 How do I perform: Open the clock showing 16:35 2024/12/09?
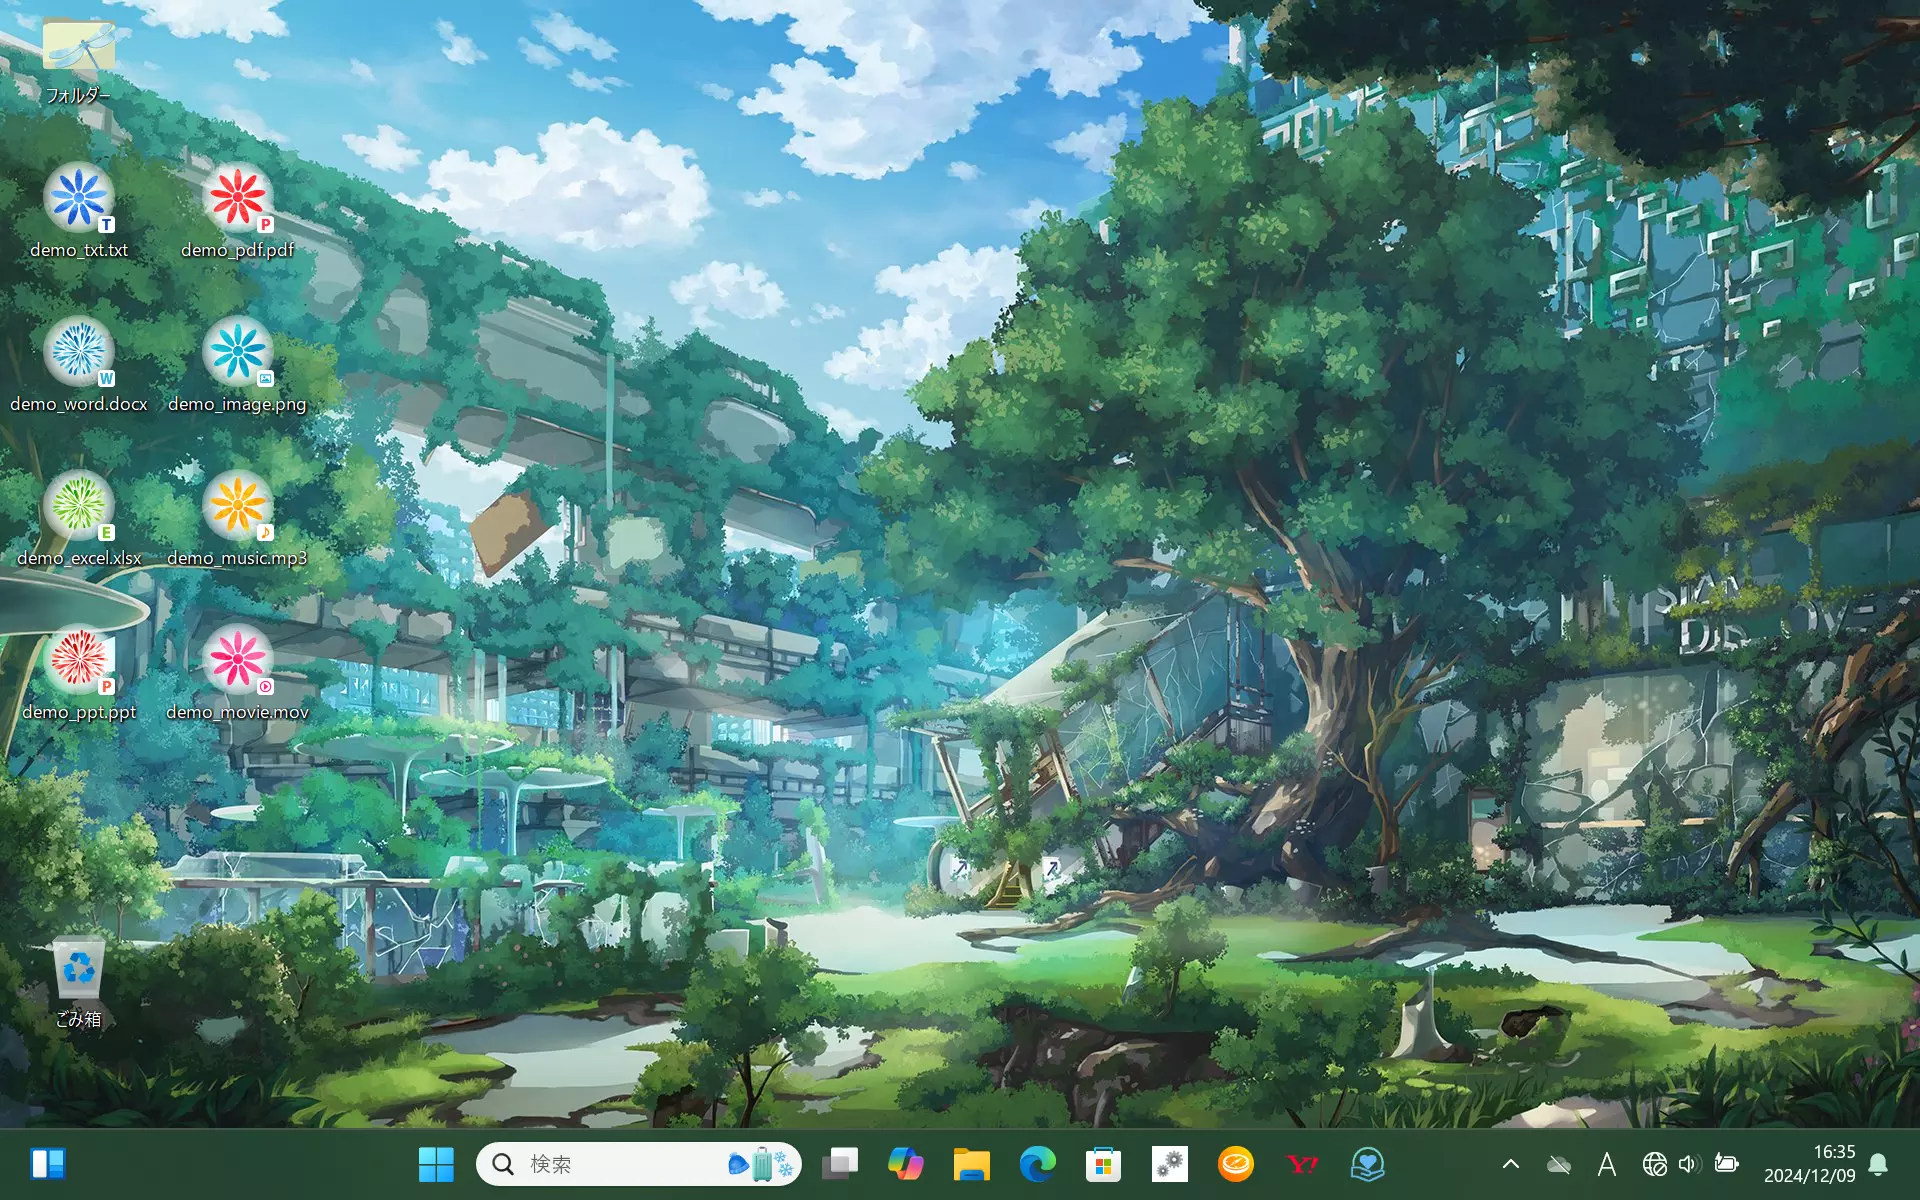pyautogui.click(x=1809, y=1164)
